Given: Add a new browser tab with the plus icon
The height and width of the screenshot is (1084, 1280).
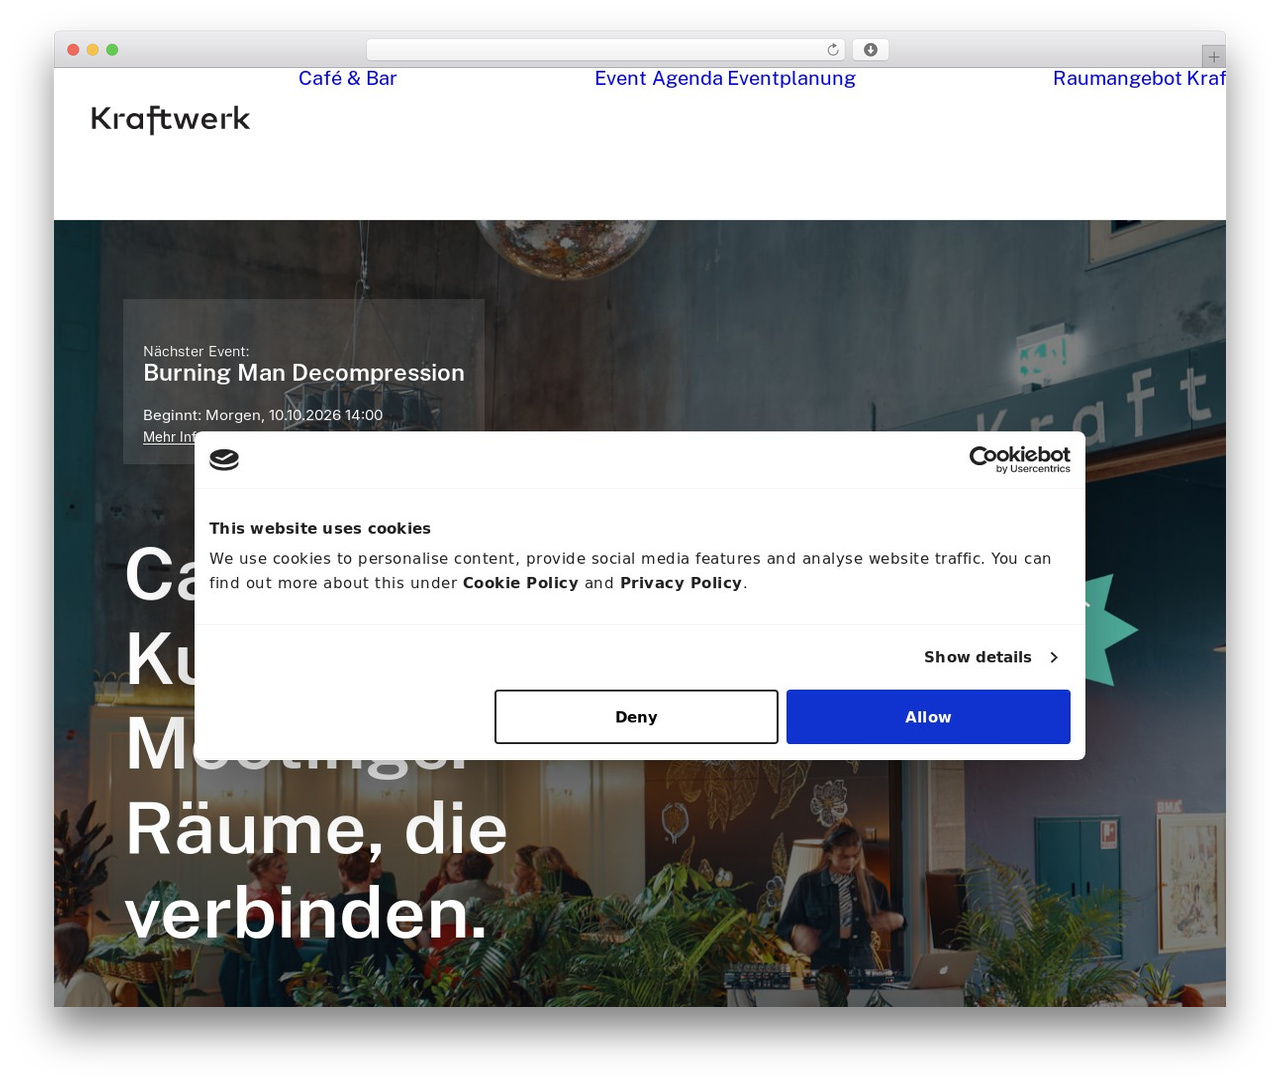Looking at the screenshot, I should tap(1214, 57).
